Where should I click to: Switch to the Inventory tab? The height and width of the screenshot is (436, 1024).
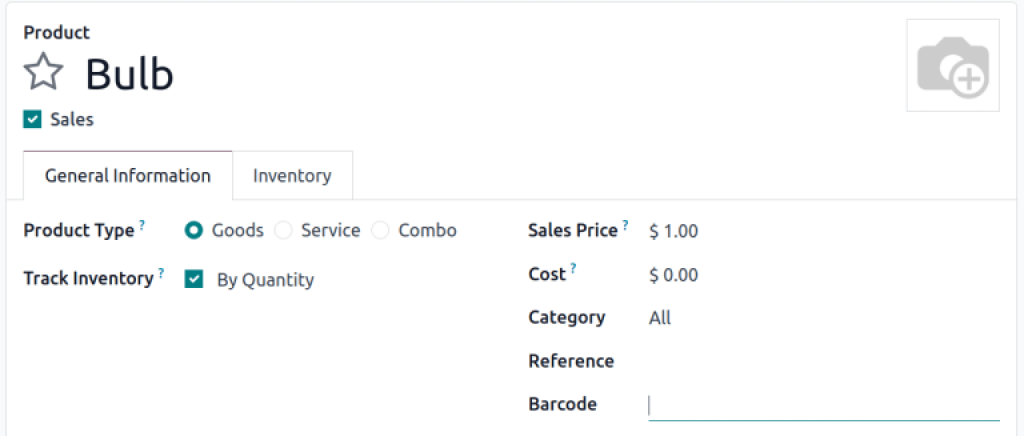(x=292, y=176)
